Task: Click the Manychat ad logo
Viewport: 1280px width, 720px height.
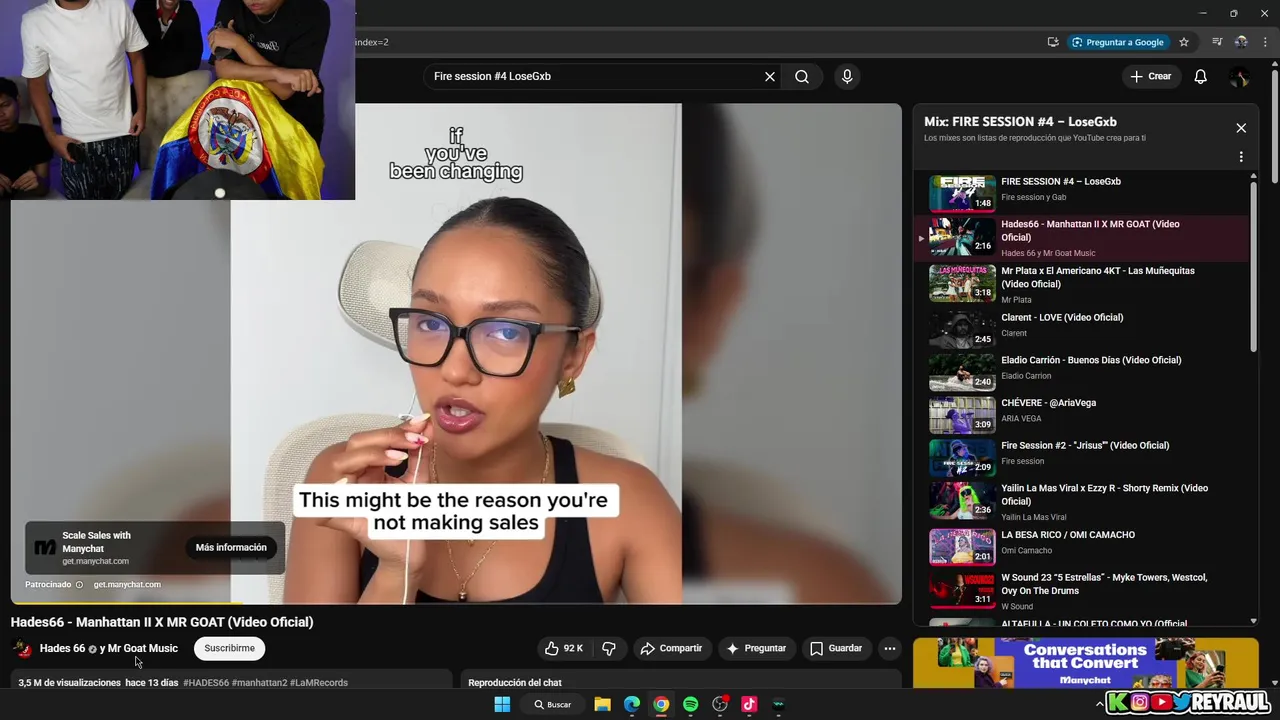Action: (x=45, y=547)
